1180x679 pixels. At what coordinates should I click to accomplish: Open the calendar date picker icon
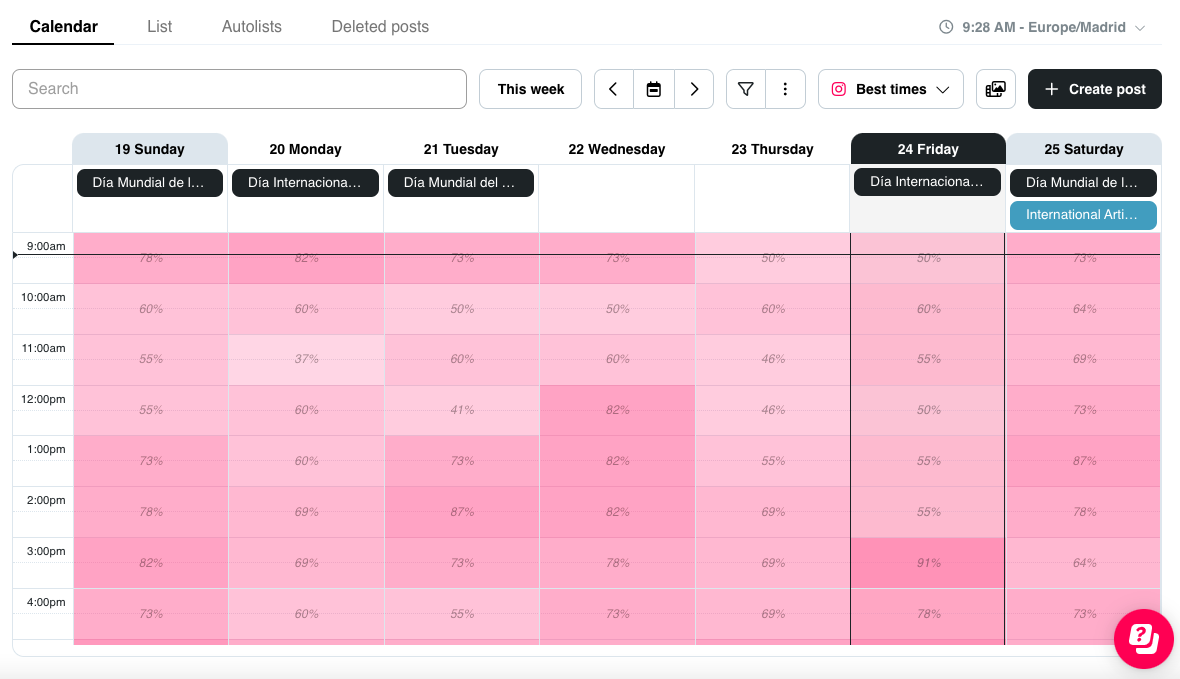point(654,89)
